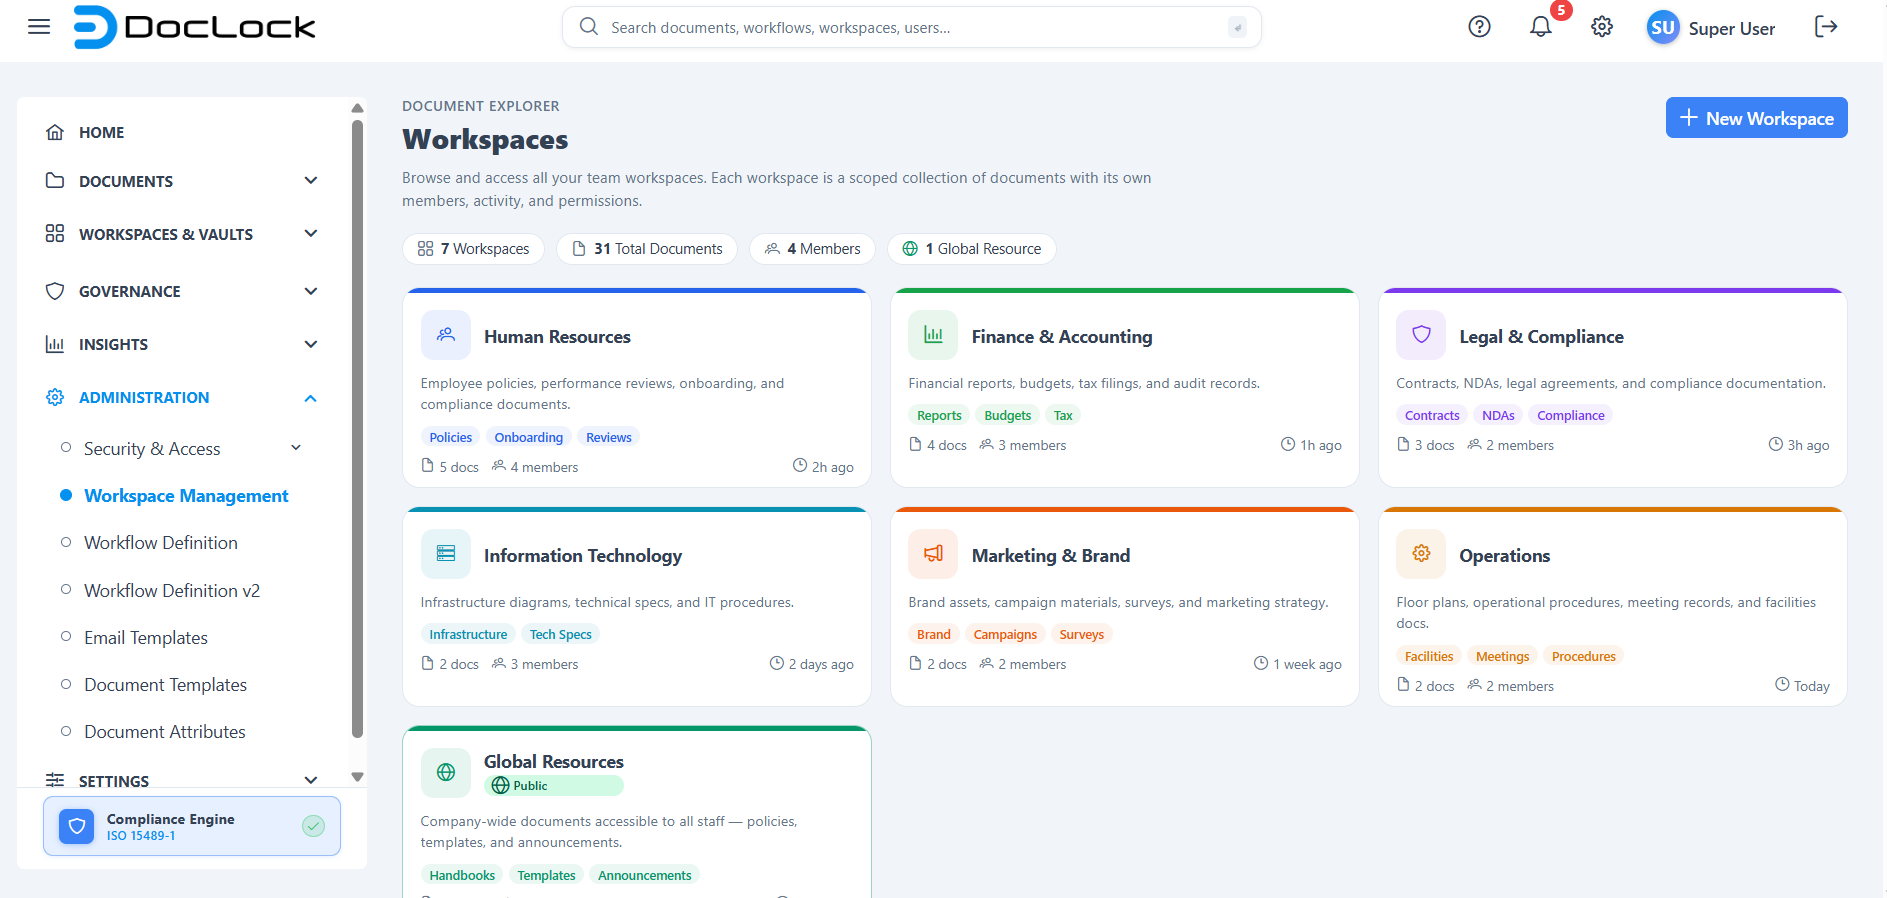Click the Insights chart icon

click(x=55, y=344)
